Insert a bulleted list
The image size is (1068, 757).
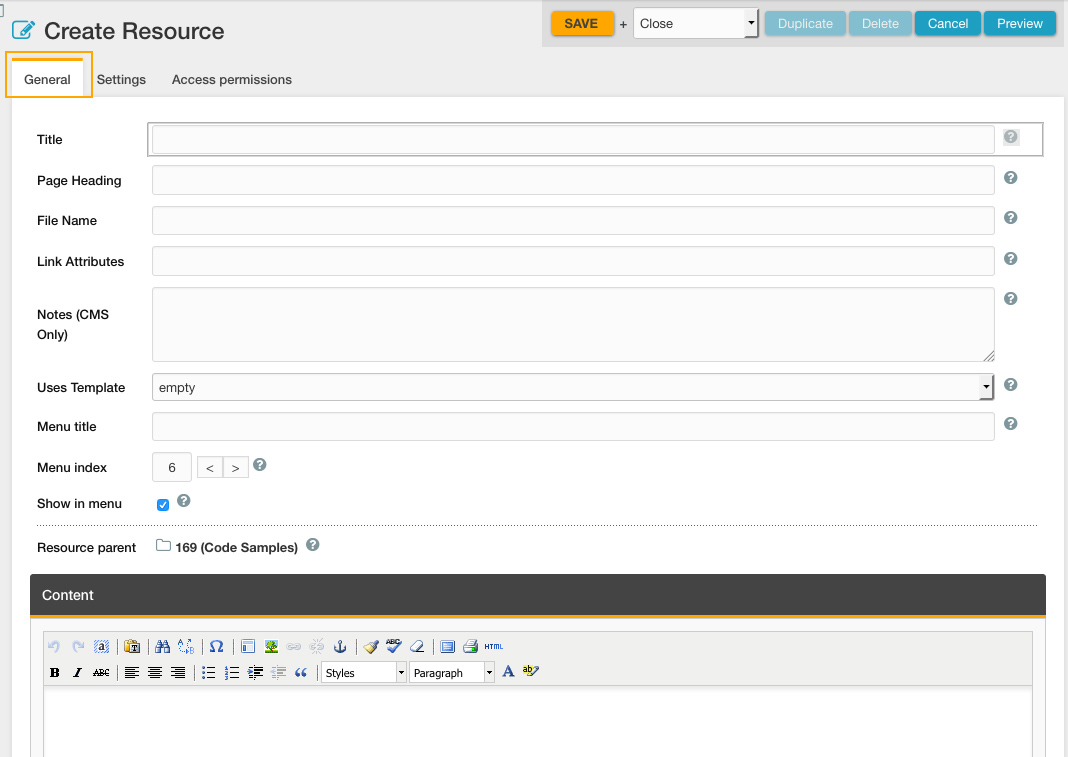point(208,673)
